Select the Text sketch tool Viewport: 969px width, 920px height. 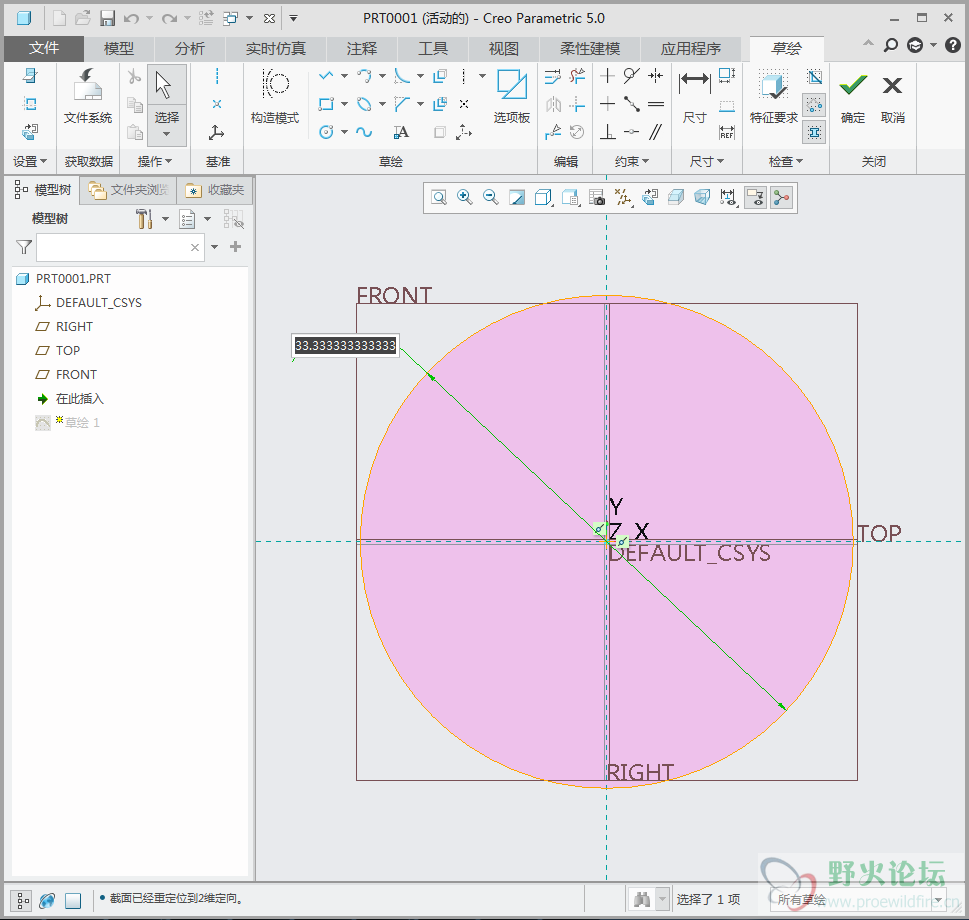point(402,132)
